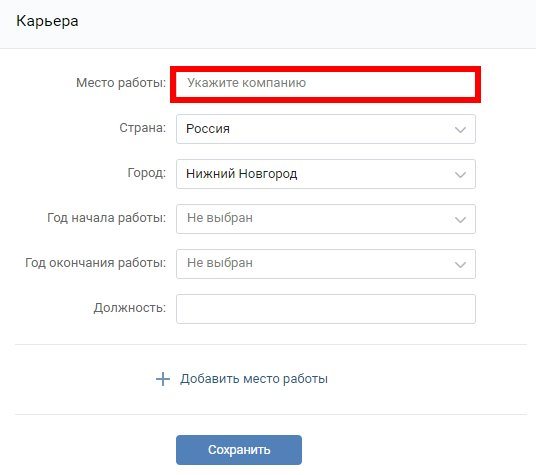Click the 'Укажите компанию' company input field
This screenshot has width=536, height=475.
click(325, 84)
